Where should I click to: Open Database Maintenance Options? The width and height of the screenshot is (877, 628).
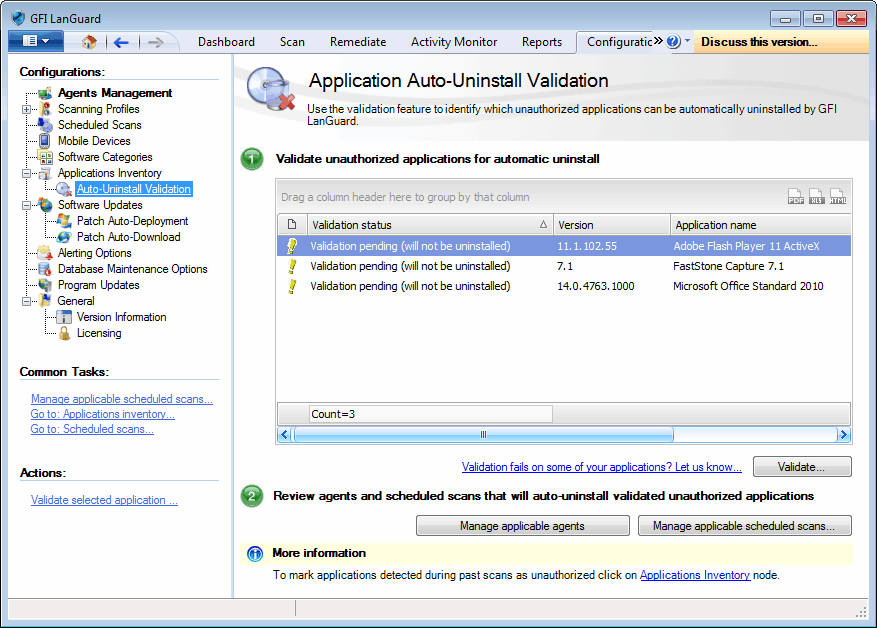pos(133,269)
